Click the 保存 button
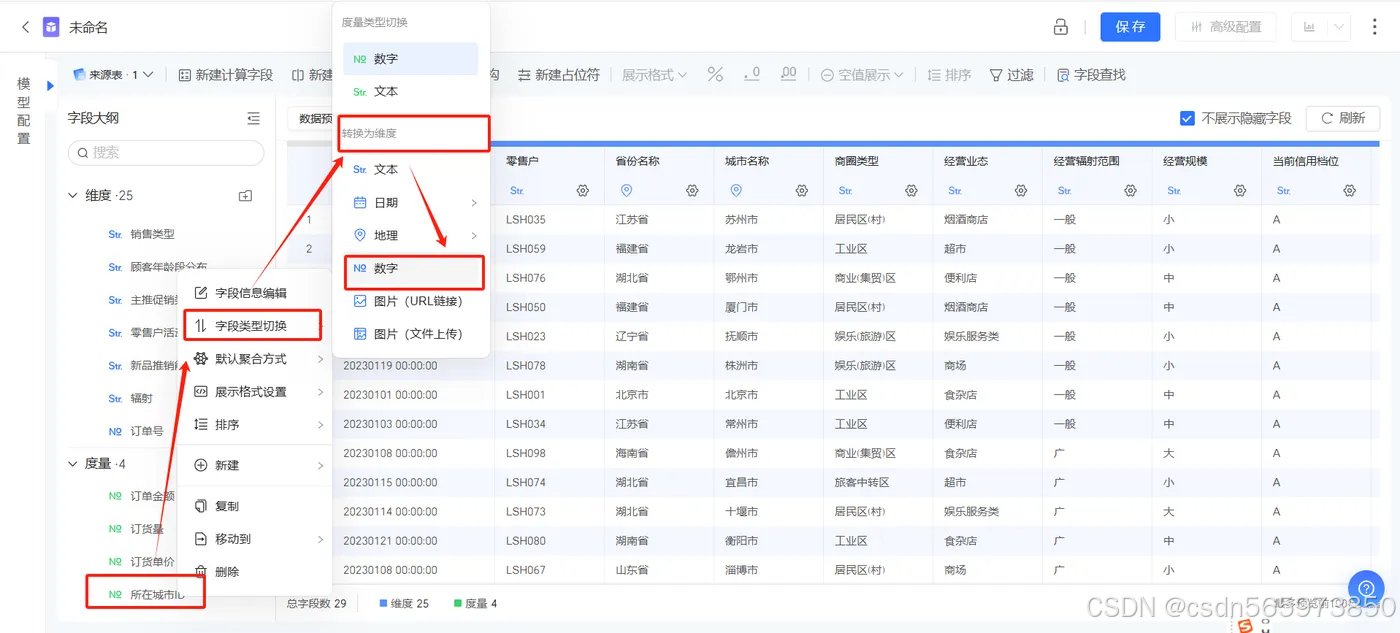Image resolution: width=1400 pixels, height=633 pixels. click(1130, 26)
